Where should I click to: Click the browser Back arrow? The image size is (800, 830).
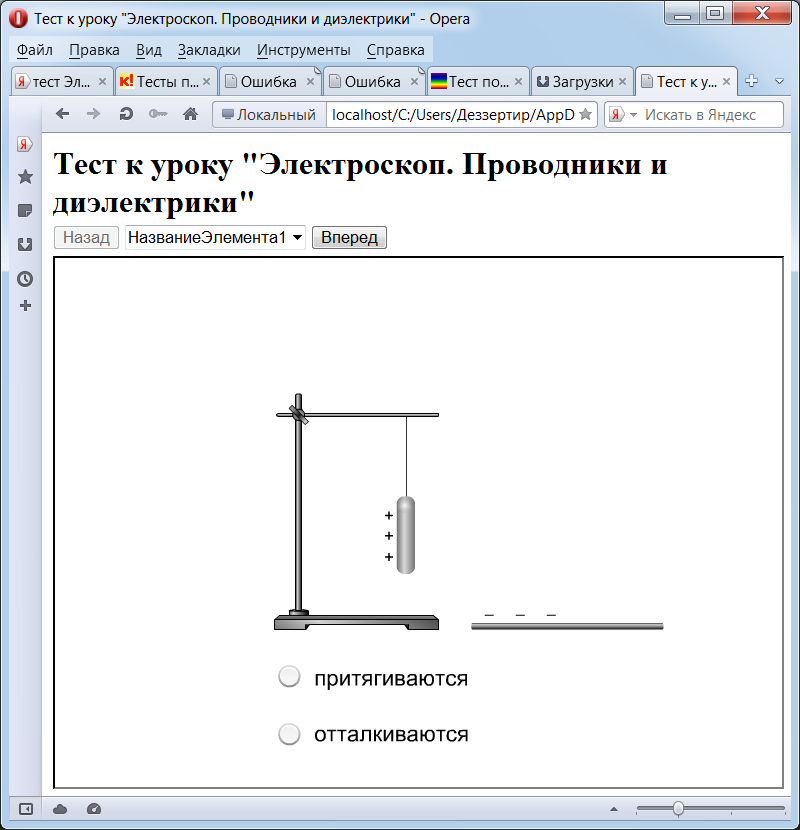pos(62,114)
